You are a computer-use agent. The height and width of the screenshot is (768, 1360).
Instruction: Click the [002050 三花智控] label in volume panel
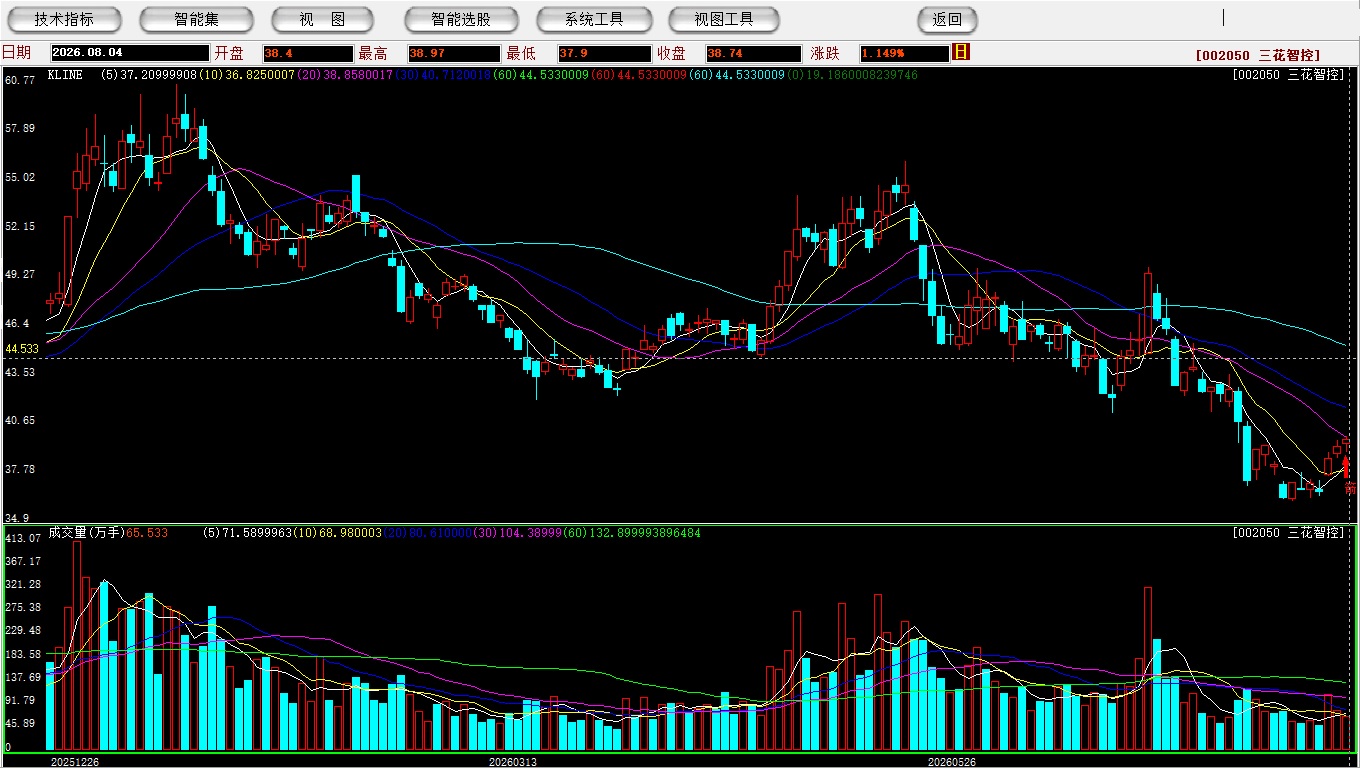(x=1288, y=533)
